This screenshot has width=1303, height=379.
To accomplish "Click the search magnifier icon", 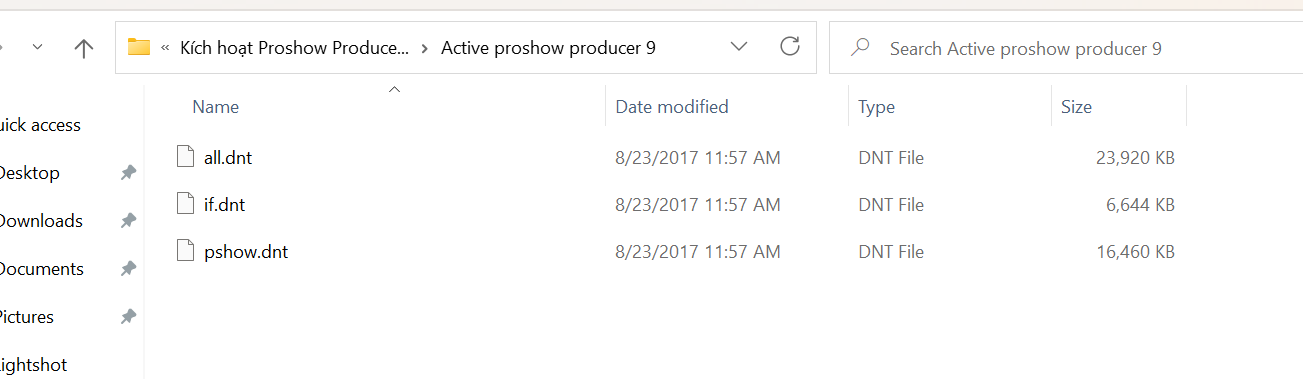I will click(x=859, y=47).
